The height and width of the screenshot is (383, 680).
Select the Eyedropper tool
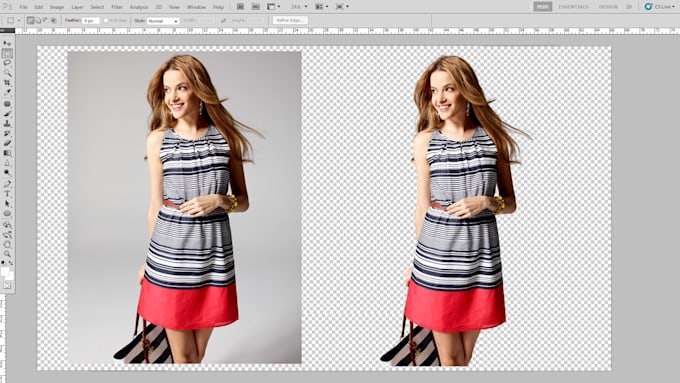point(7,92)
